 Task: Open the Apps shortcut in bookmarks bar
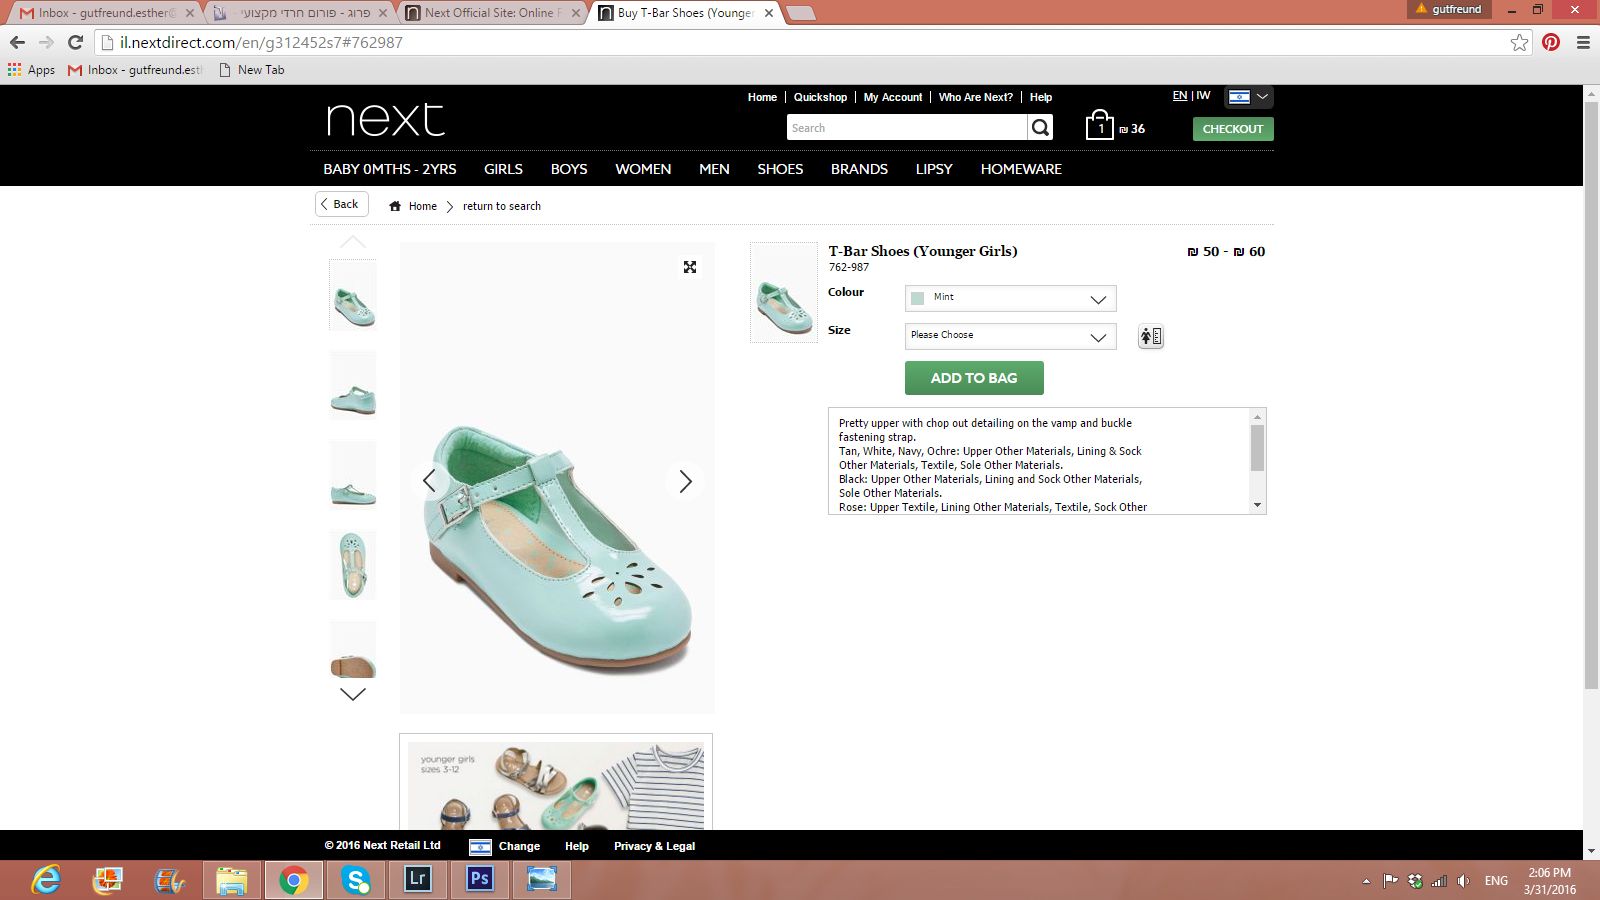point(31,70)
